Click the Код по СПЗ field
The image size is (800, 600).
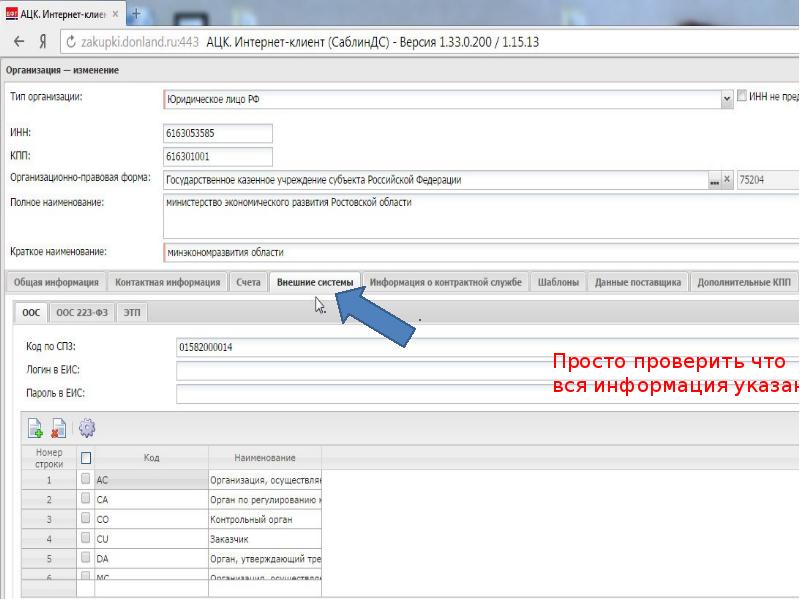[487, 347]
